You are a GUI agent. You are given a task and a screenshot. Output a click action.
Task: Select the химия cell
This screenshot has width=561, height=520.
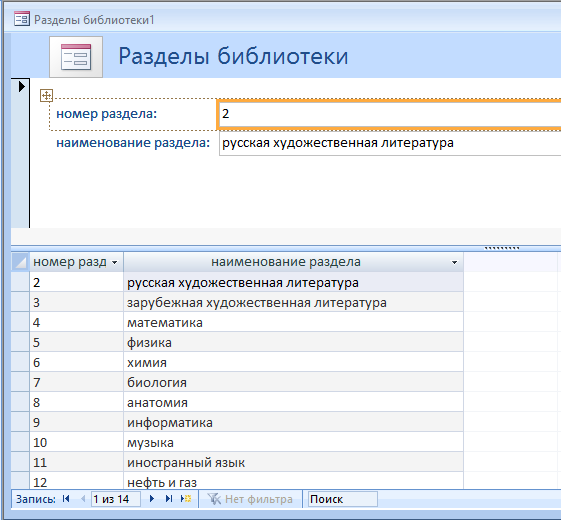coord(293,363)
